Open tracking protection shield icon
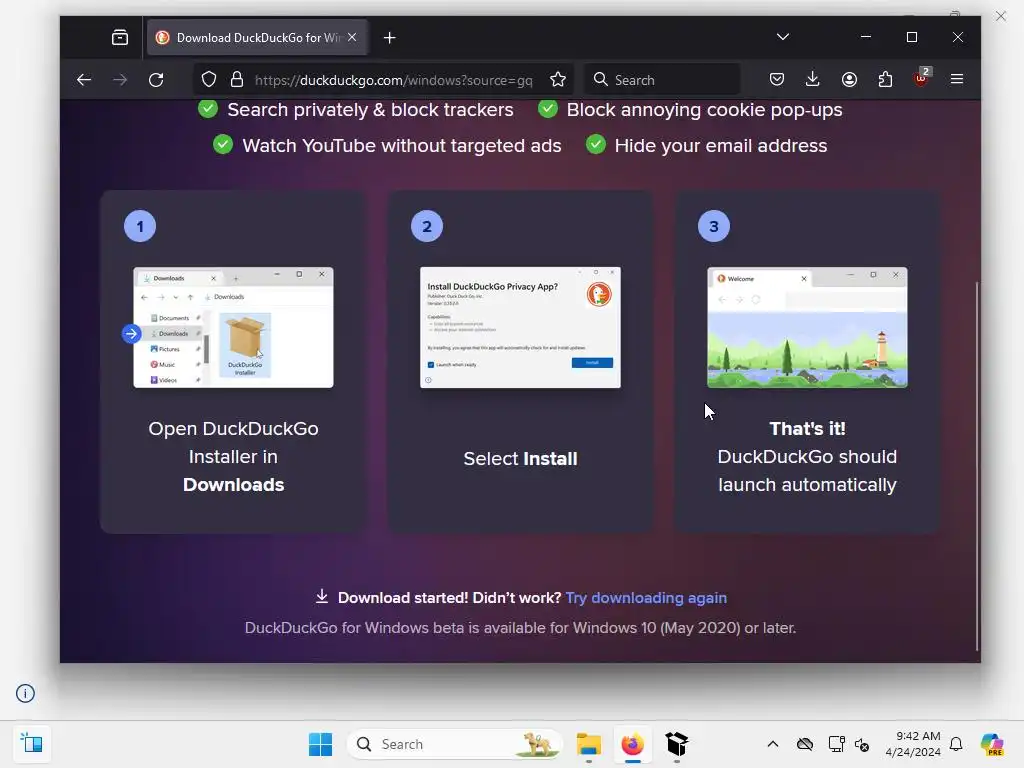 (208, 80)
